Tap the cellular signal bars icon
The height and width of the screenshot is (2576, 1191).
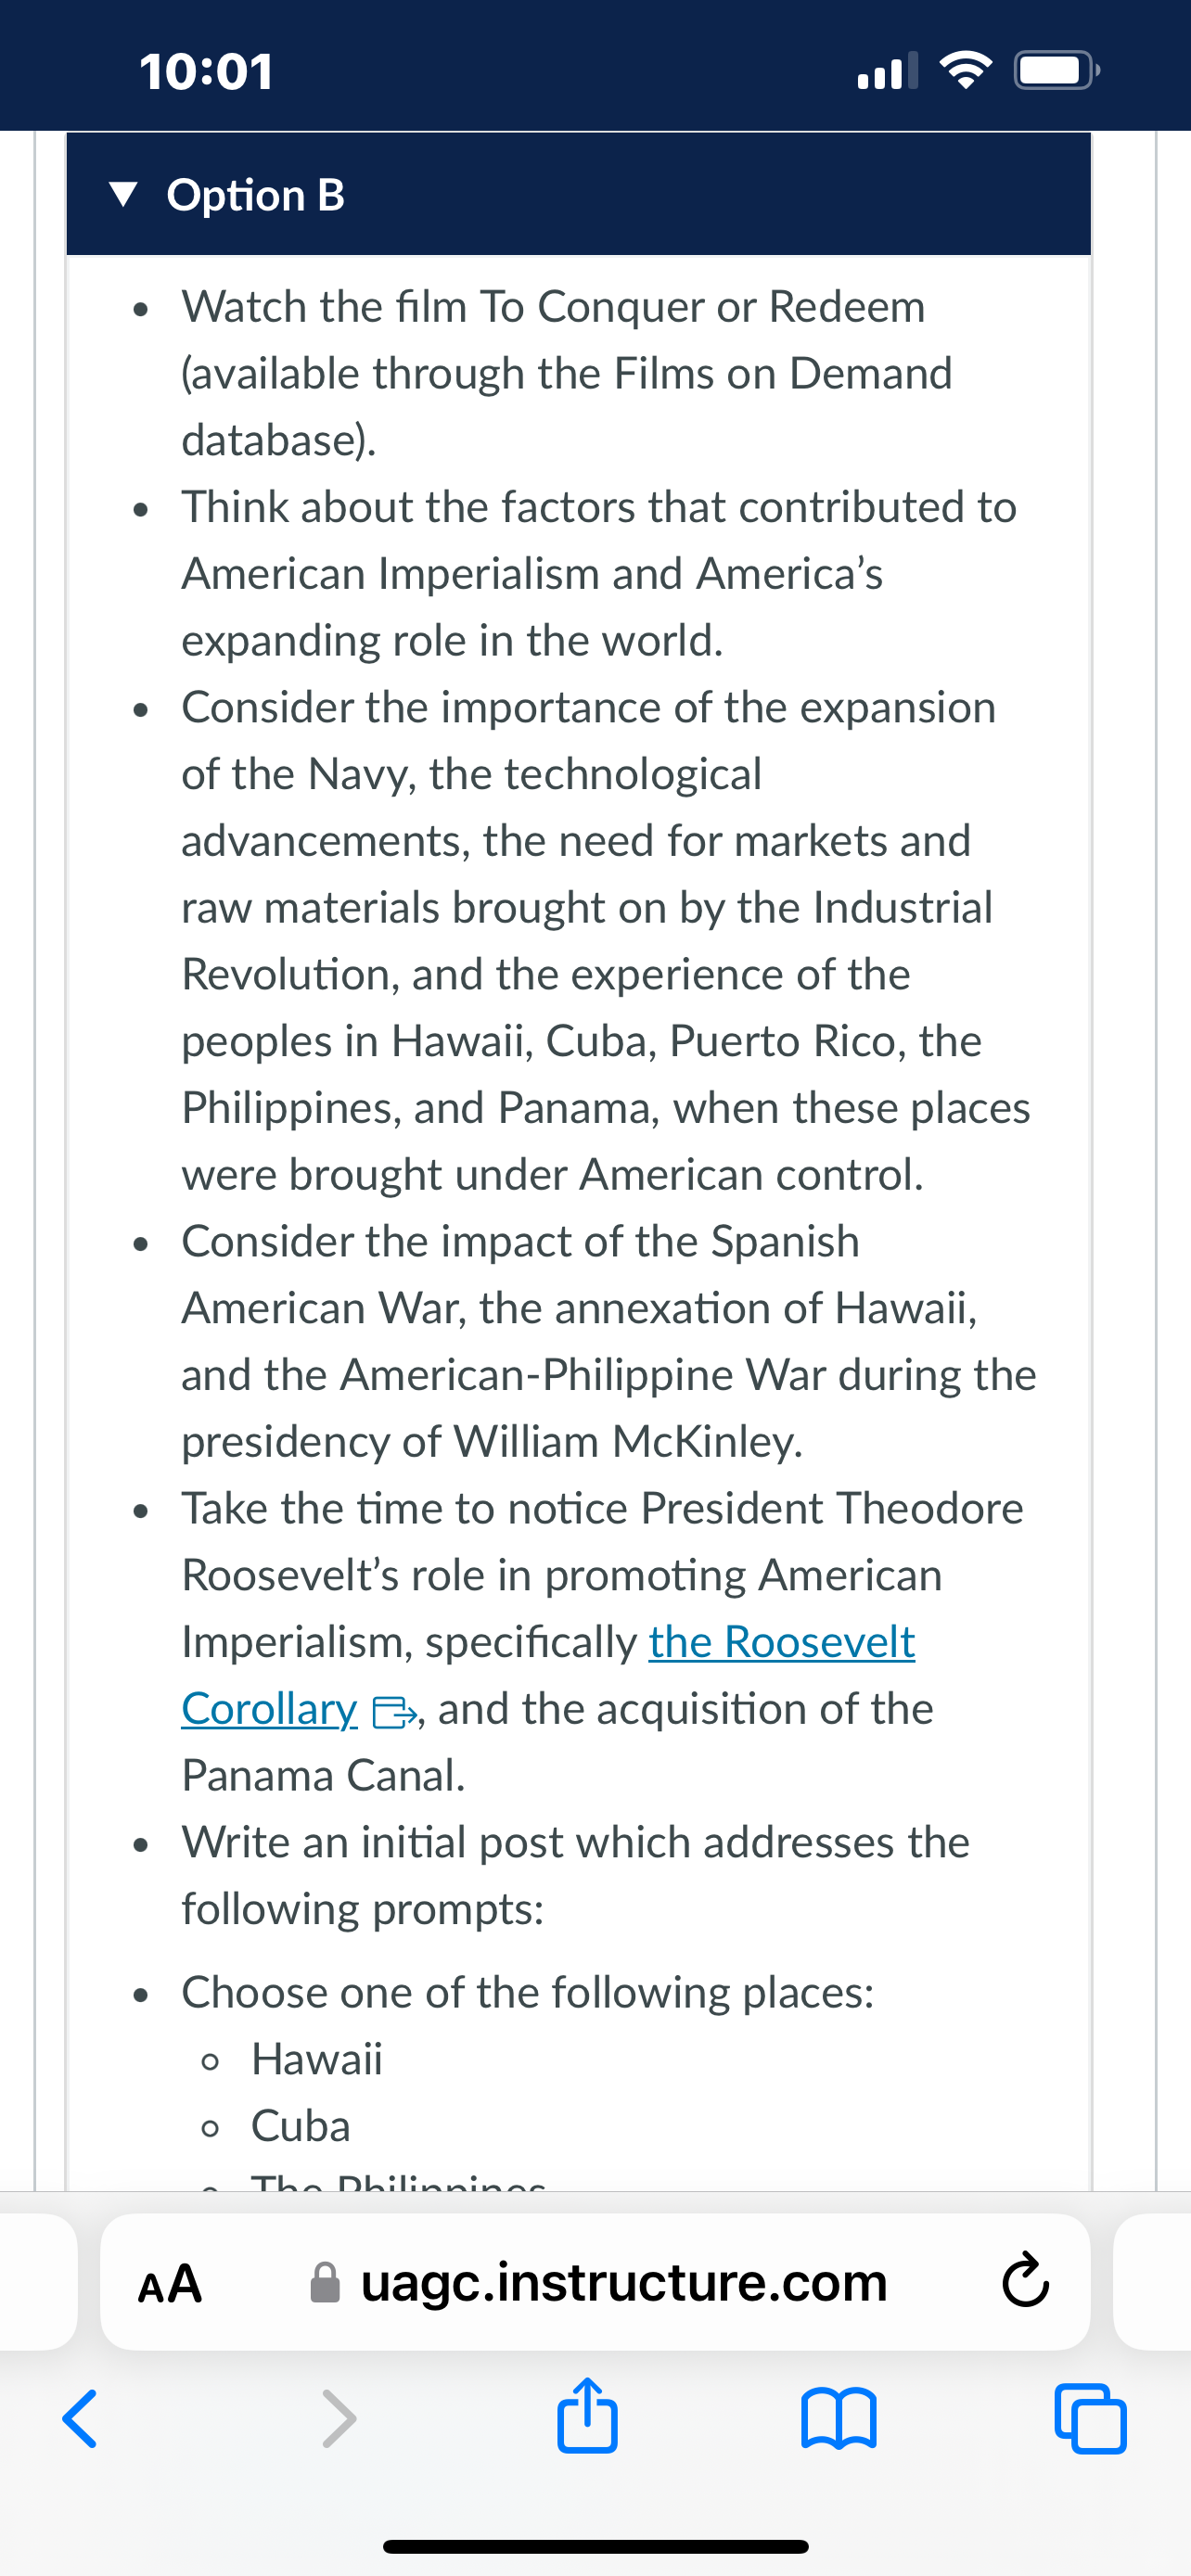pos(888,70)
